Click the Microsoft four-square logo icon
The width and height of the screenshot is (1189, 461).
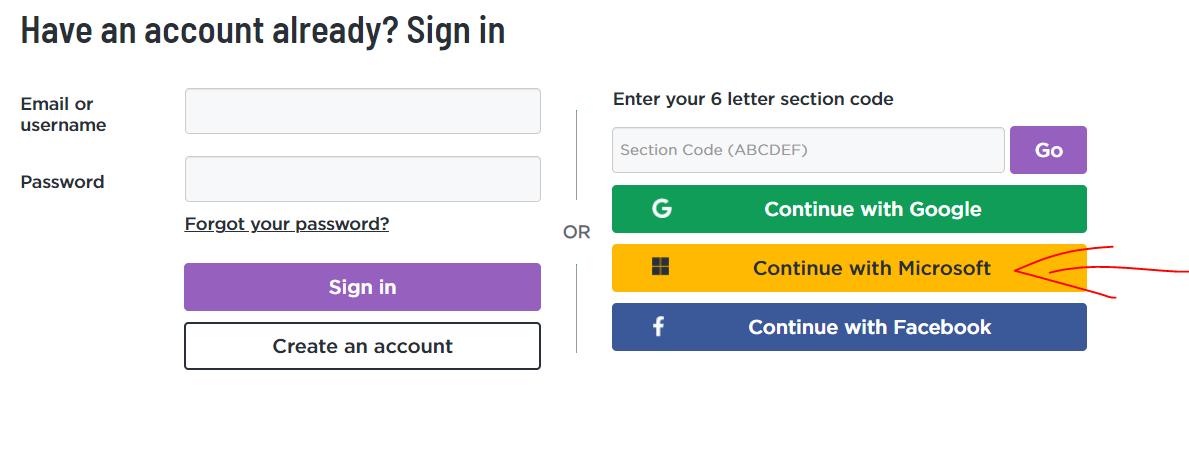pyautogui.click(x=660, y=266)
